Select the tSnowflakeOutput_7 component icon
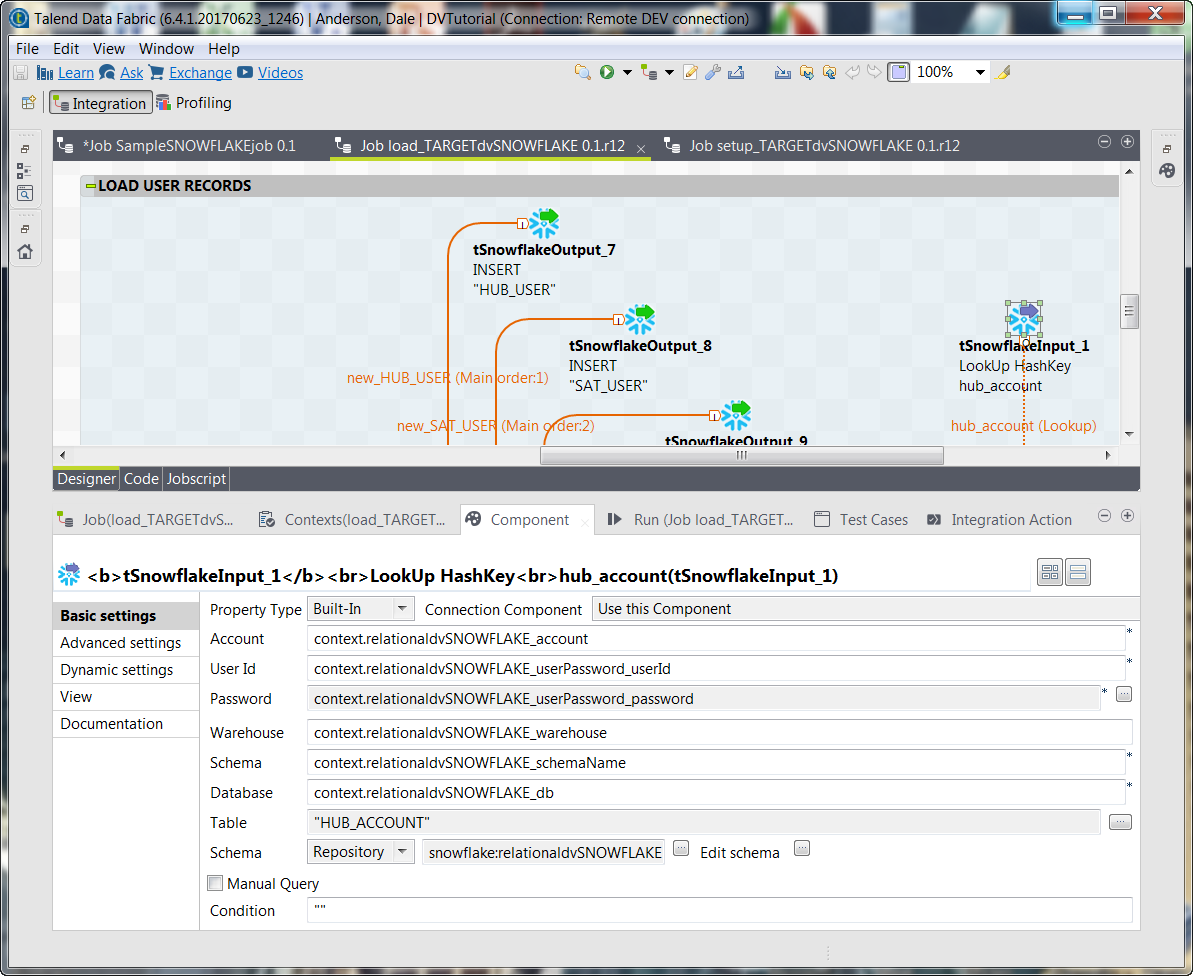This screenshot has height=976, width=1193. (543, 223)
